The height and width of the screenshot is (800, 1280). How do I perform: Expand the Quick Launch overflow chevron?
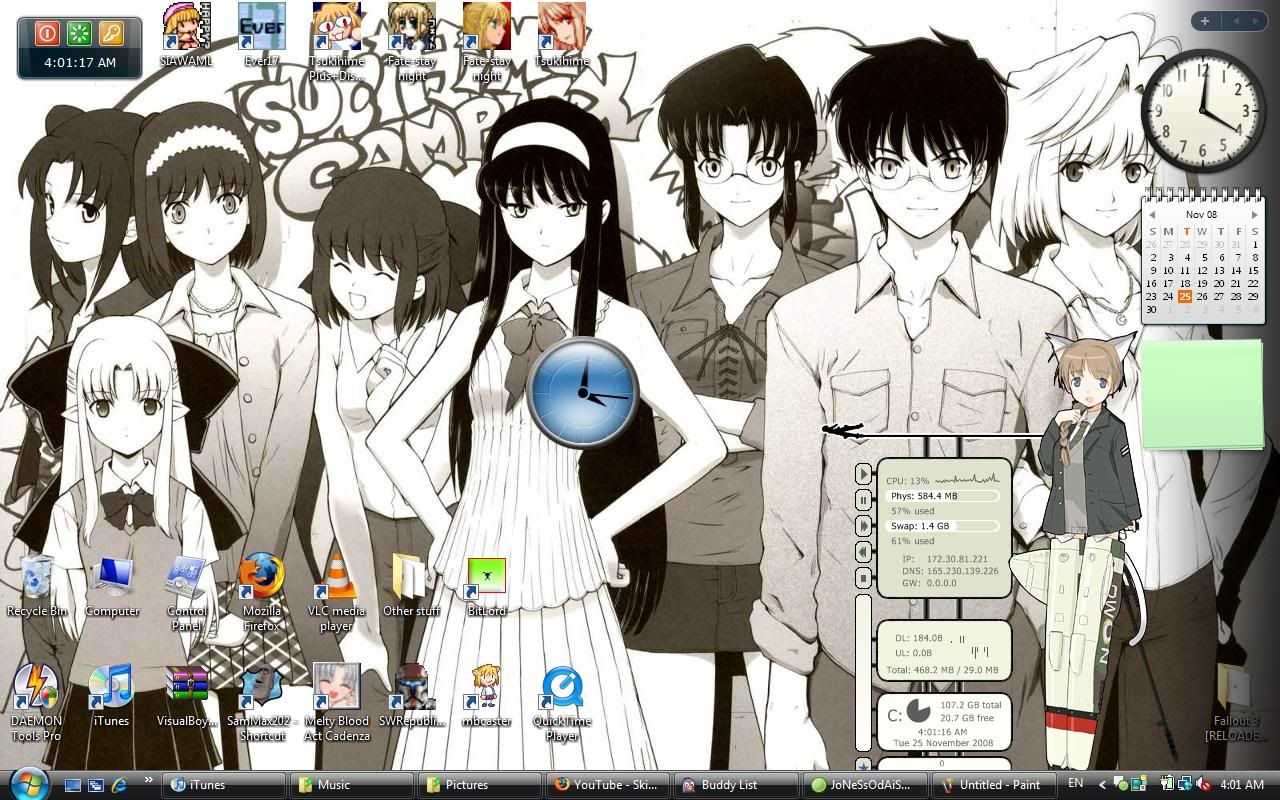point(149,780)
